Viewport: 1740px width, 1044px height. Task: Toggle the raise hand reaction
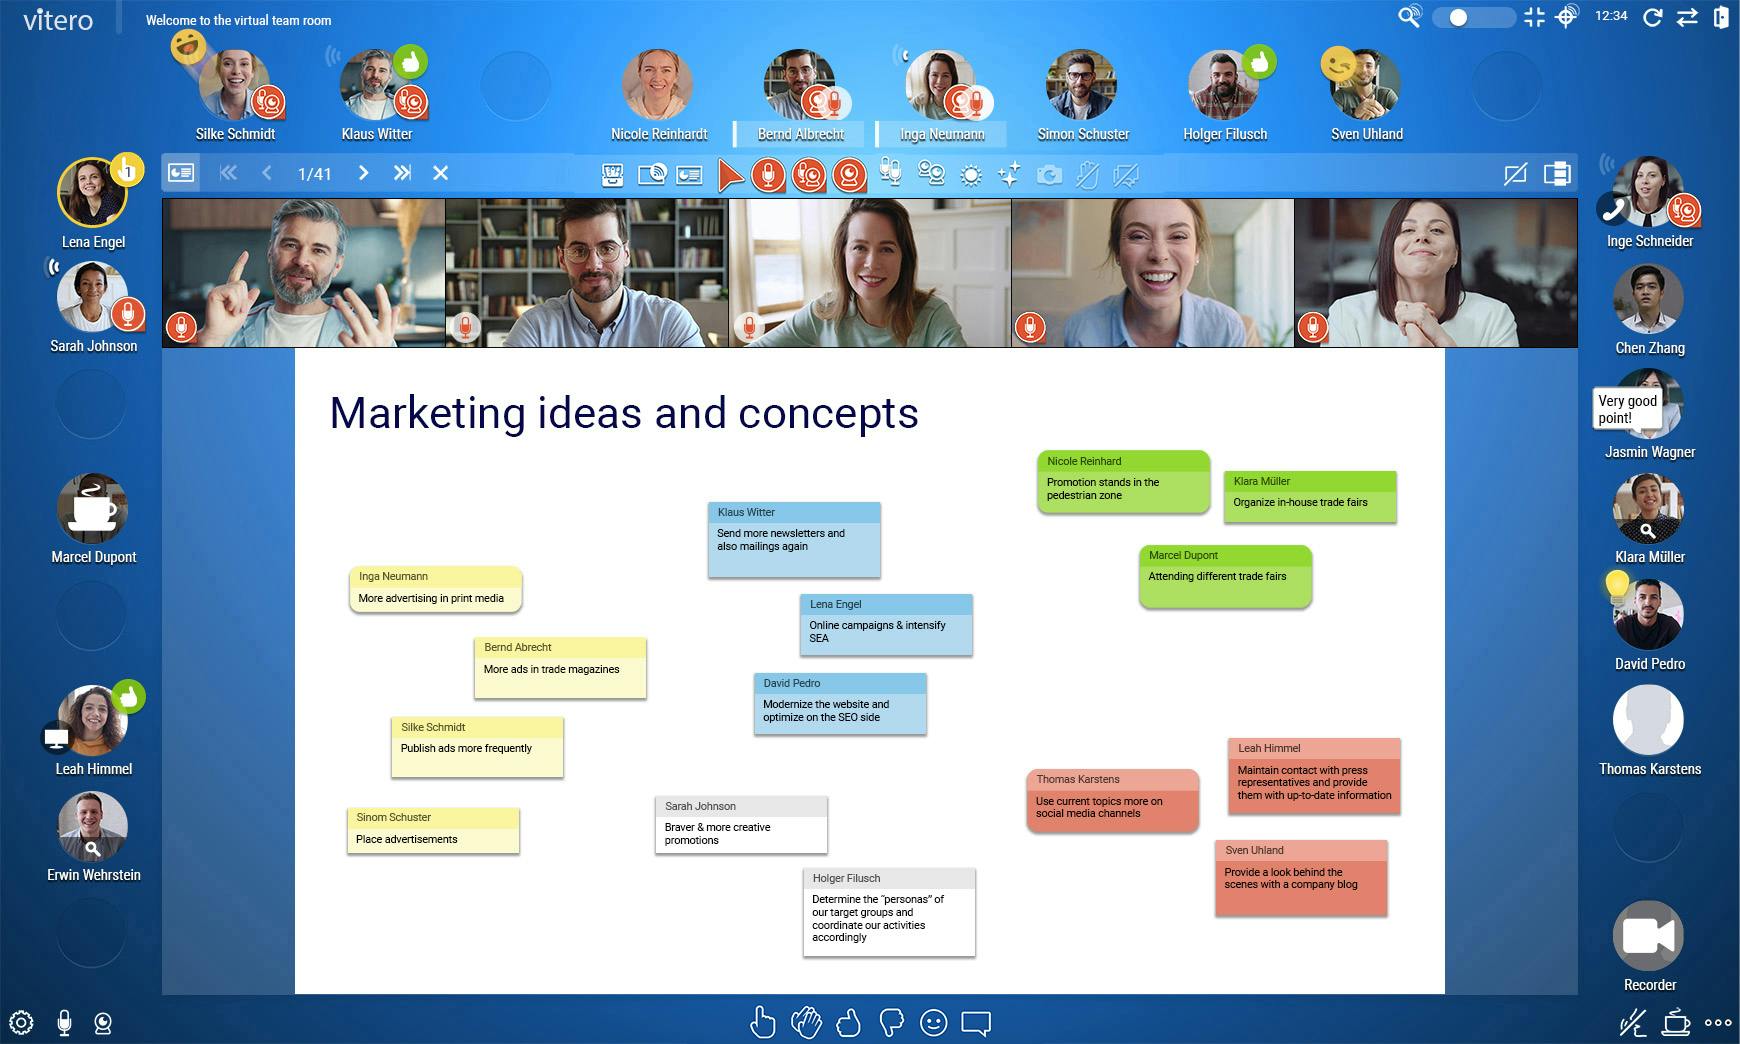coord(762,1023)
